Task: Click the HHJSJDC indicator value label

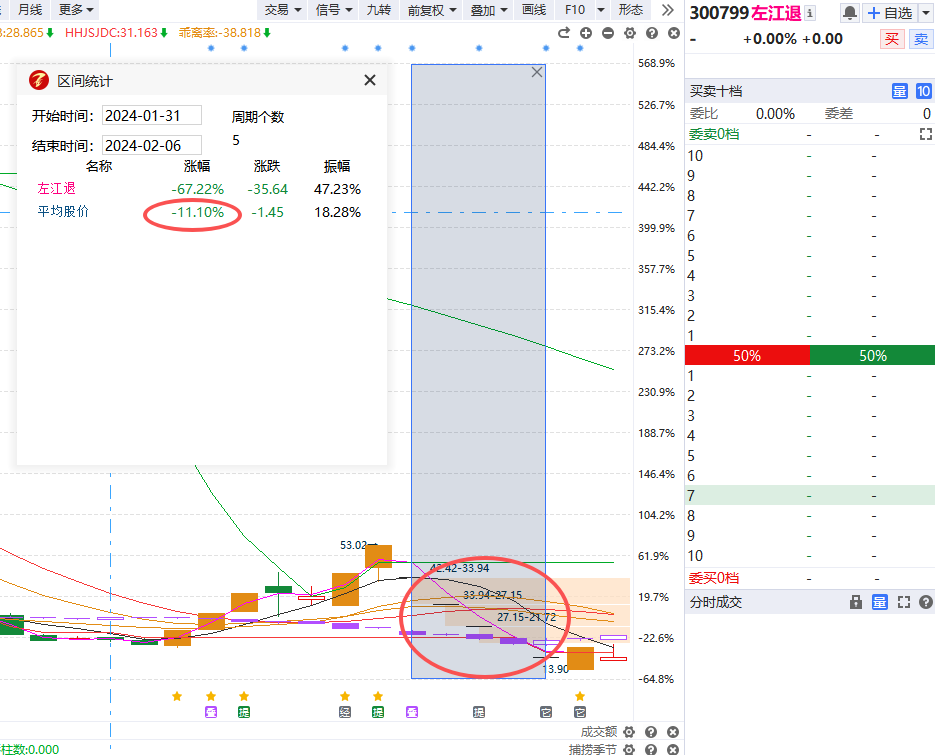Action: tap(112, 33)
